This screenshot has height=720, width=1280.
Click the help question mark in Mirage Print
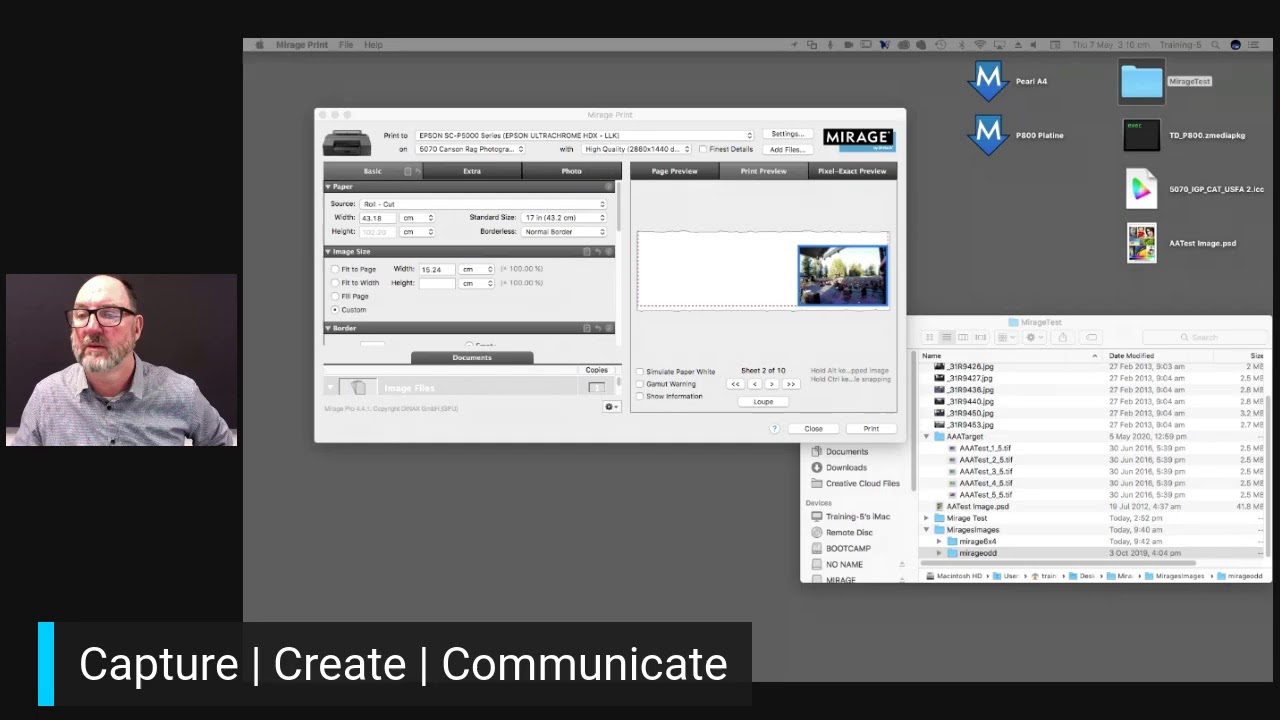774,429
